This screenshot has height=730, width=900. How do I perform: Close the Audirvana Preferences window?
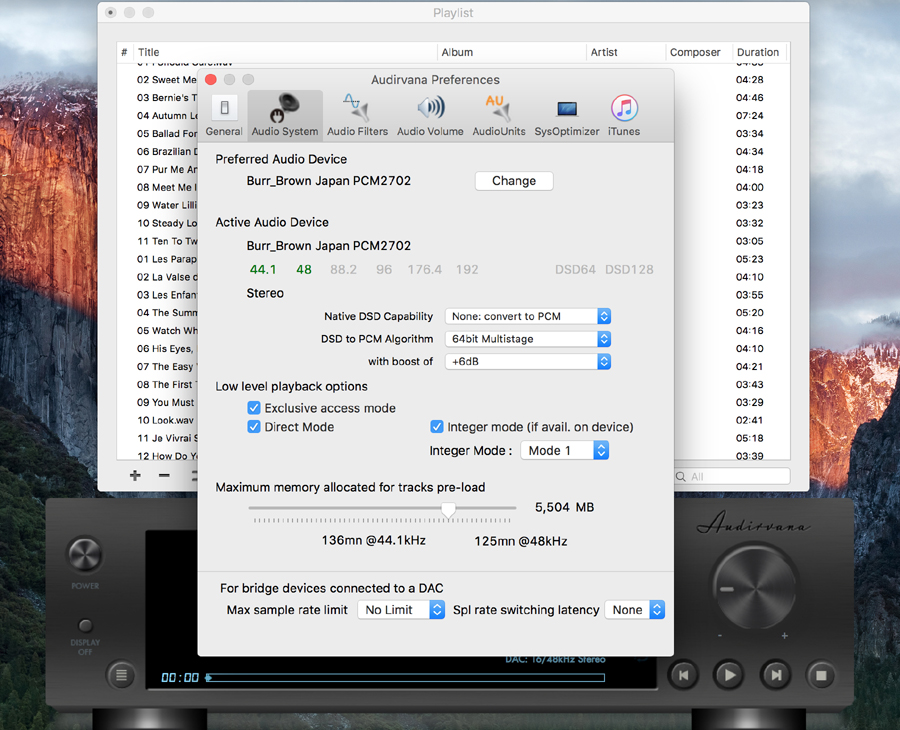(x=211, y=79)
